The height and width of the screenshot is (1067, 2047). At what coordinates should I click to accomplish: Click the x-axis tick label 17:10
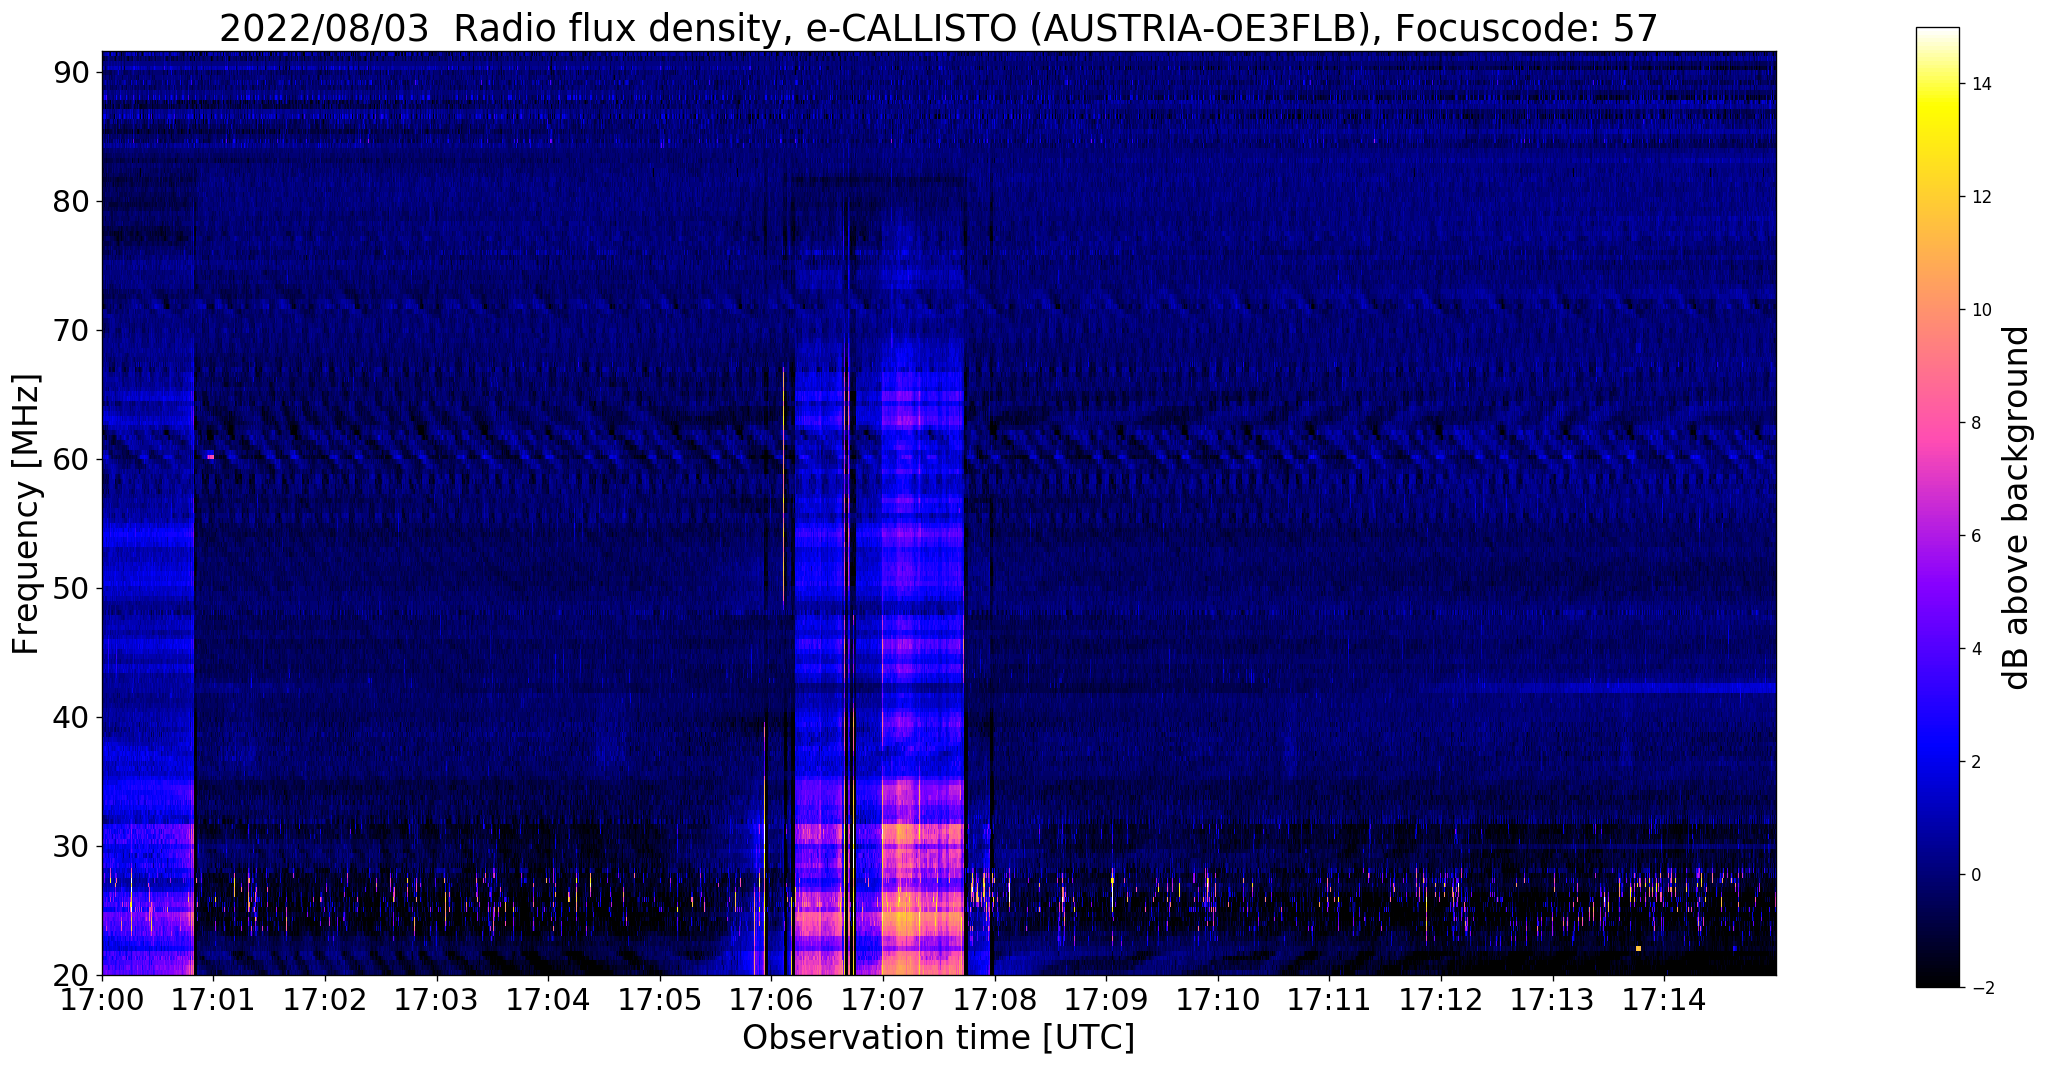(x=1218, y=999)
